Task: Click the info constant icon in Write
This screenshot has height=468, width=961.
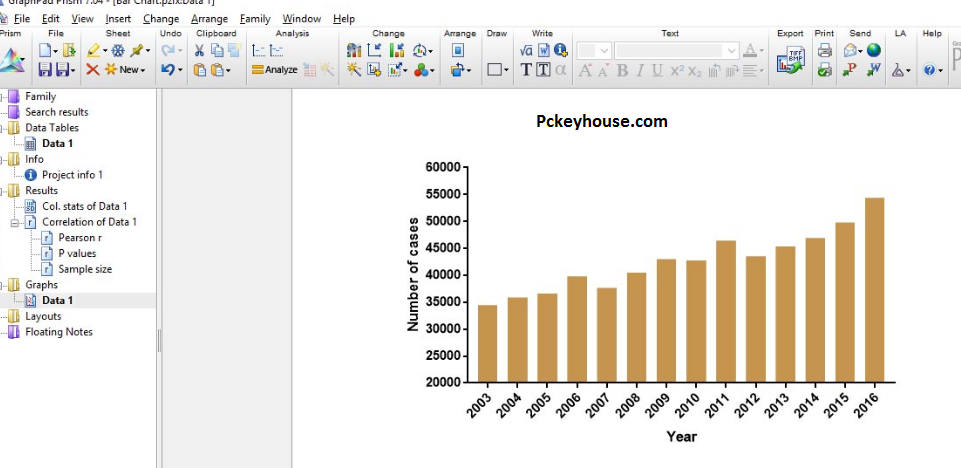Action: click(560, 50)
